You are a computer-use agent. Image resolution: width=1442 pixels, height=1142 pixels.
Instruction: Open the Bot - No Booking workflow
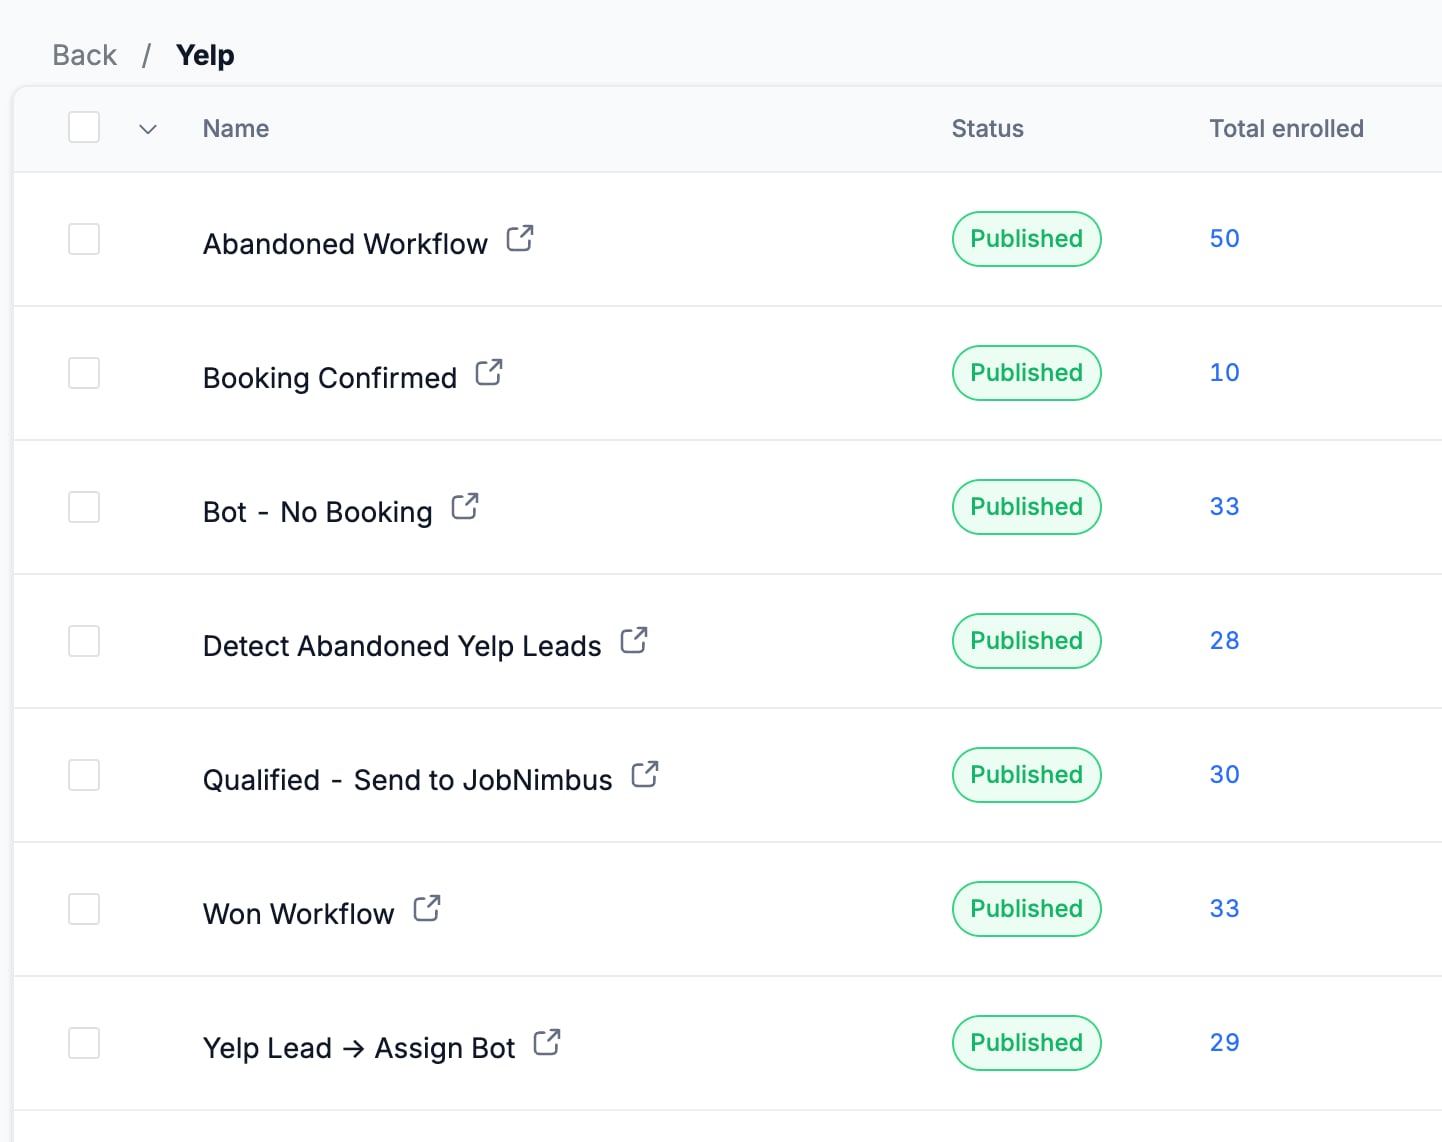318,512
